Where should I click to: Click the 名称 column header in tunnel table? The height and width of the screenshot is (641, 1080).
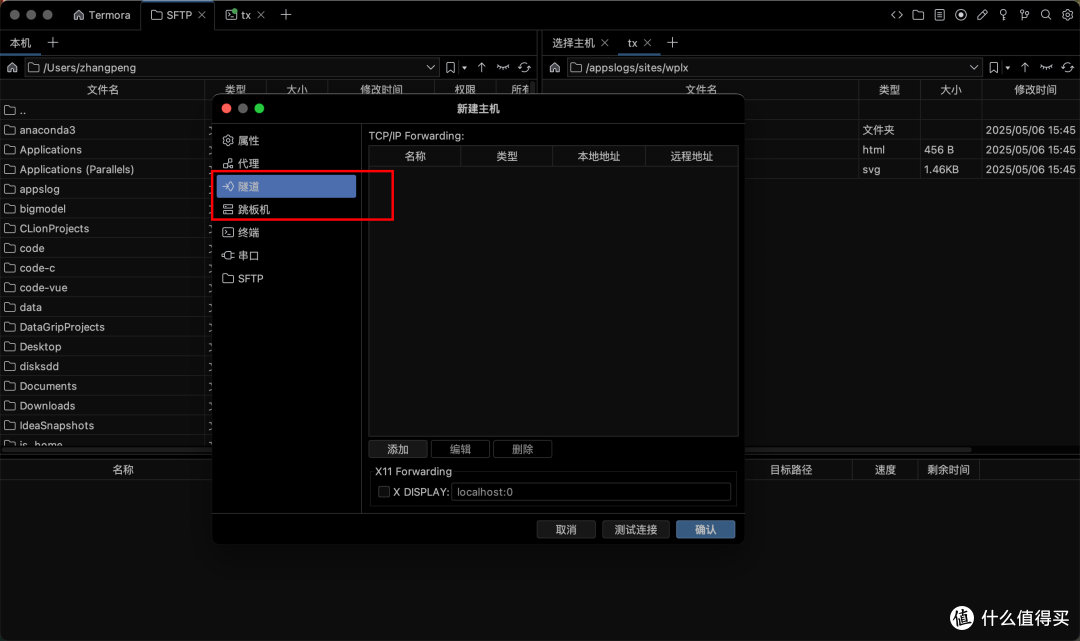[415, 156]
